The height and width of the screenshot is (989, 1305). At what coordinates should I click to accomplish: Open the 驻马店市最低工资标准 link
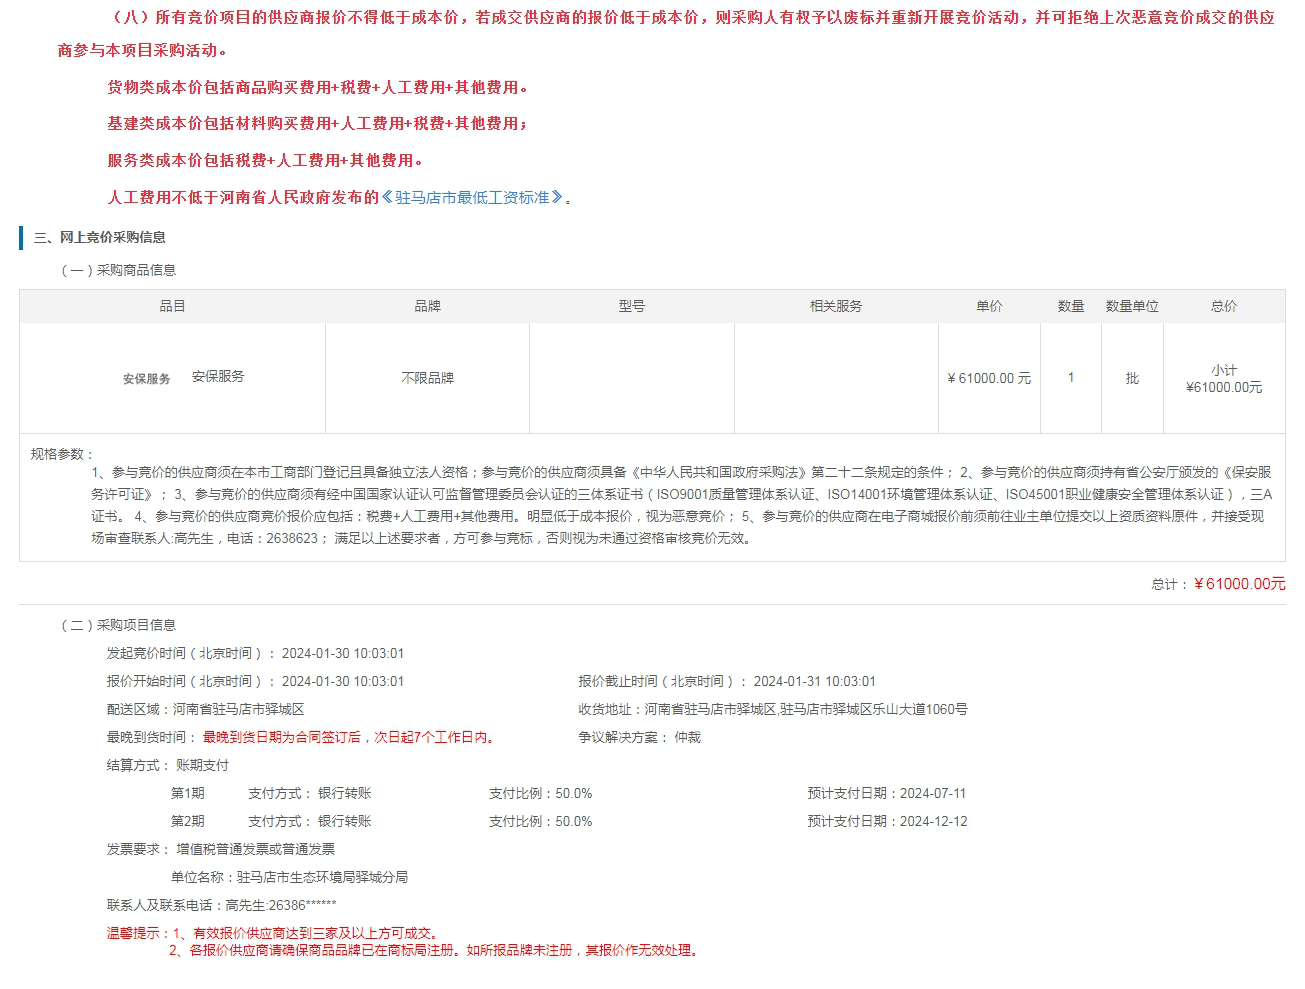472,198
